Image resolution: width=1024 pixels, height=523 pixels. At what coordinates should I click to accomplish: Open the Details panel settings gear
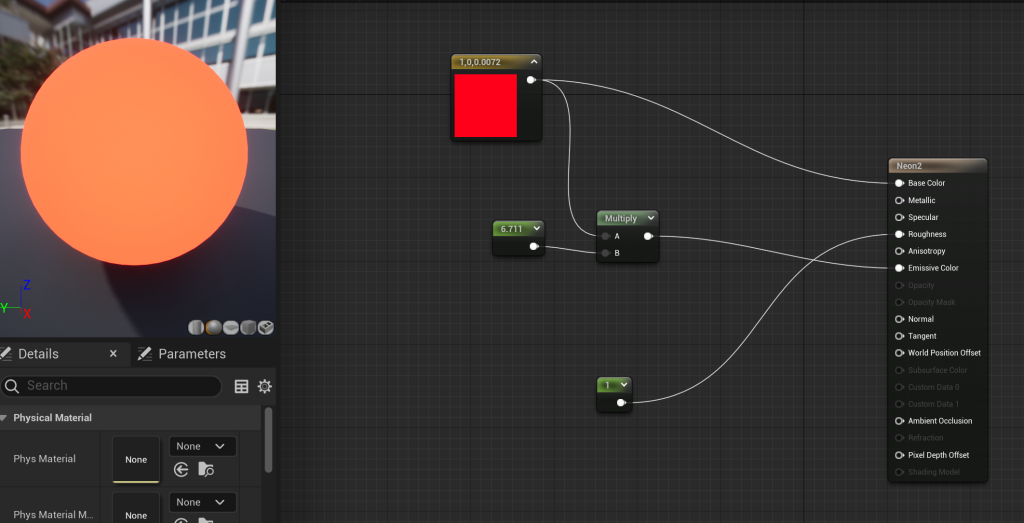coord(265,386)
